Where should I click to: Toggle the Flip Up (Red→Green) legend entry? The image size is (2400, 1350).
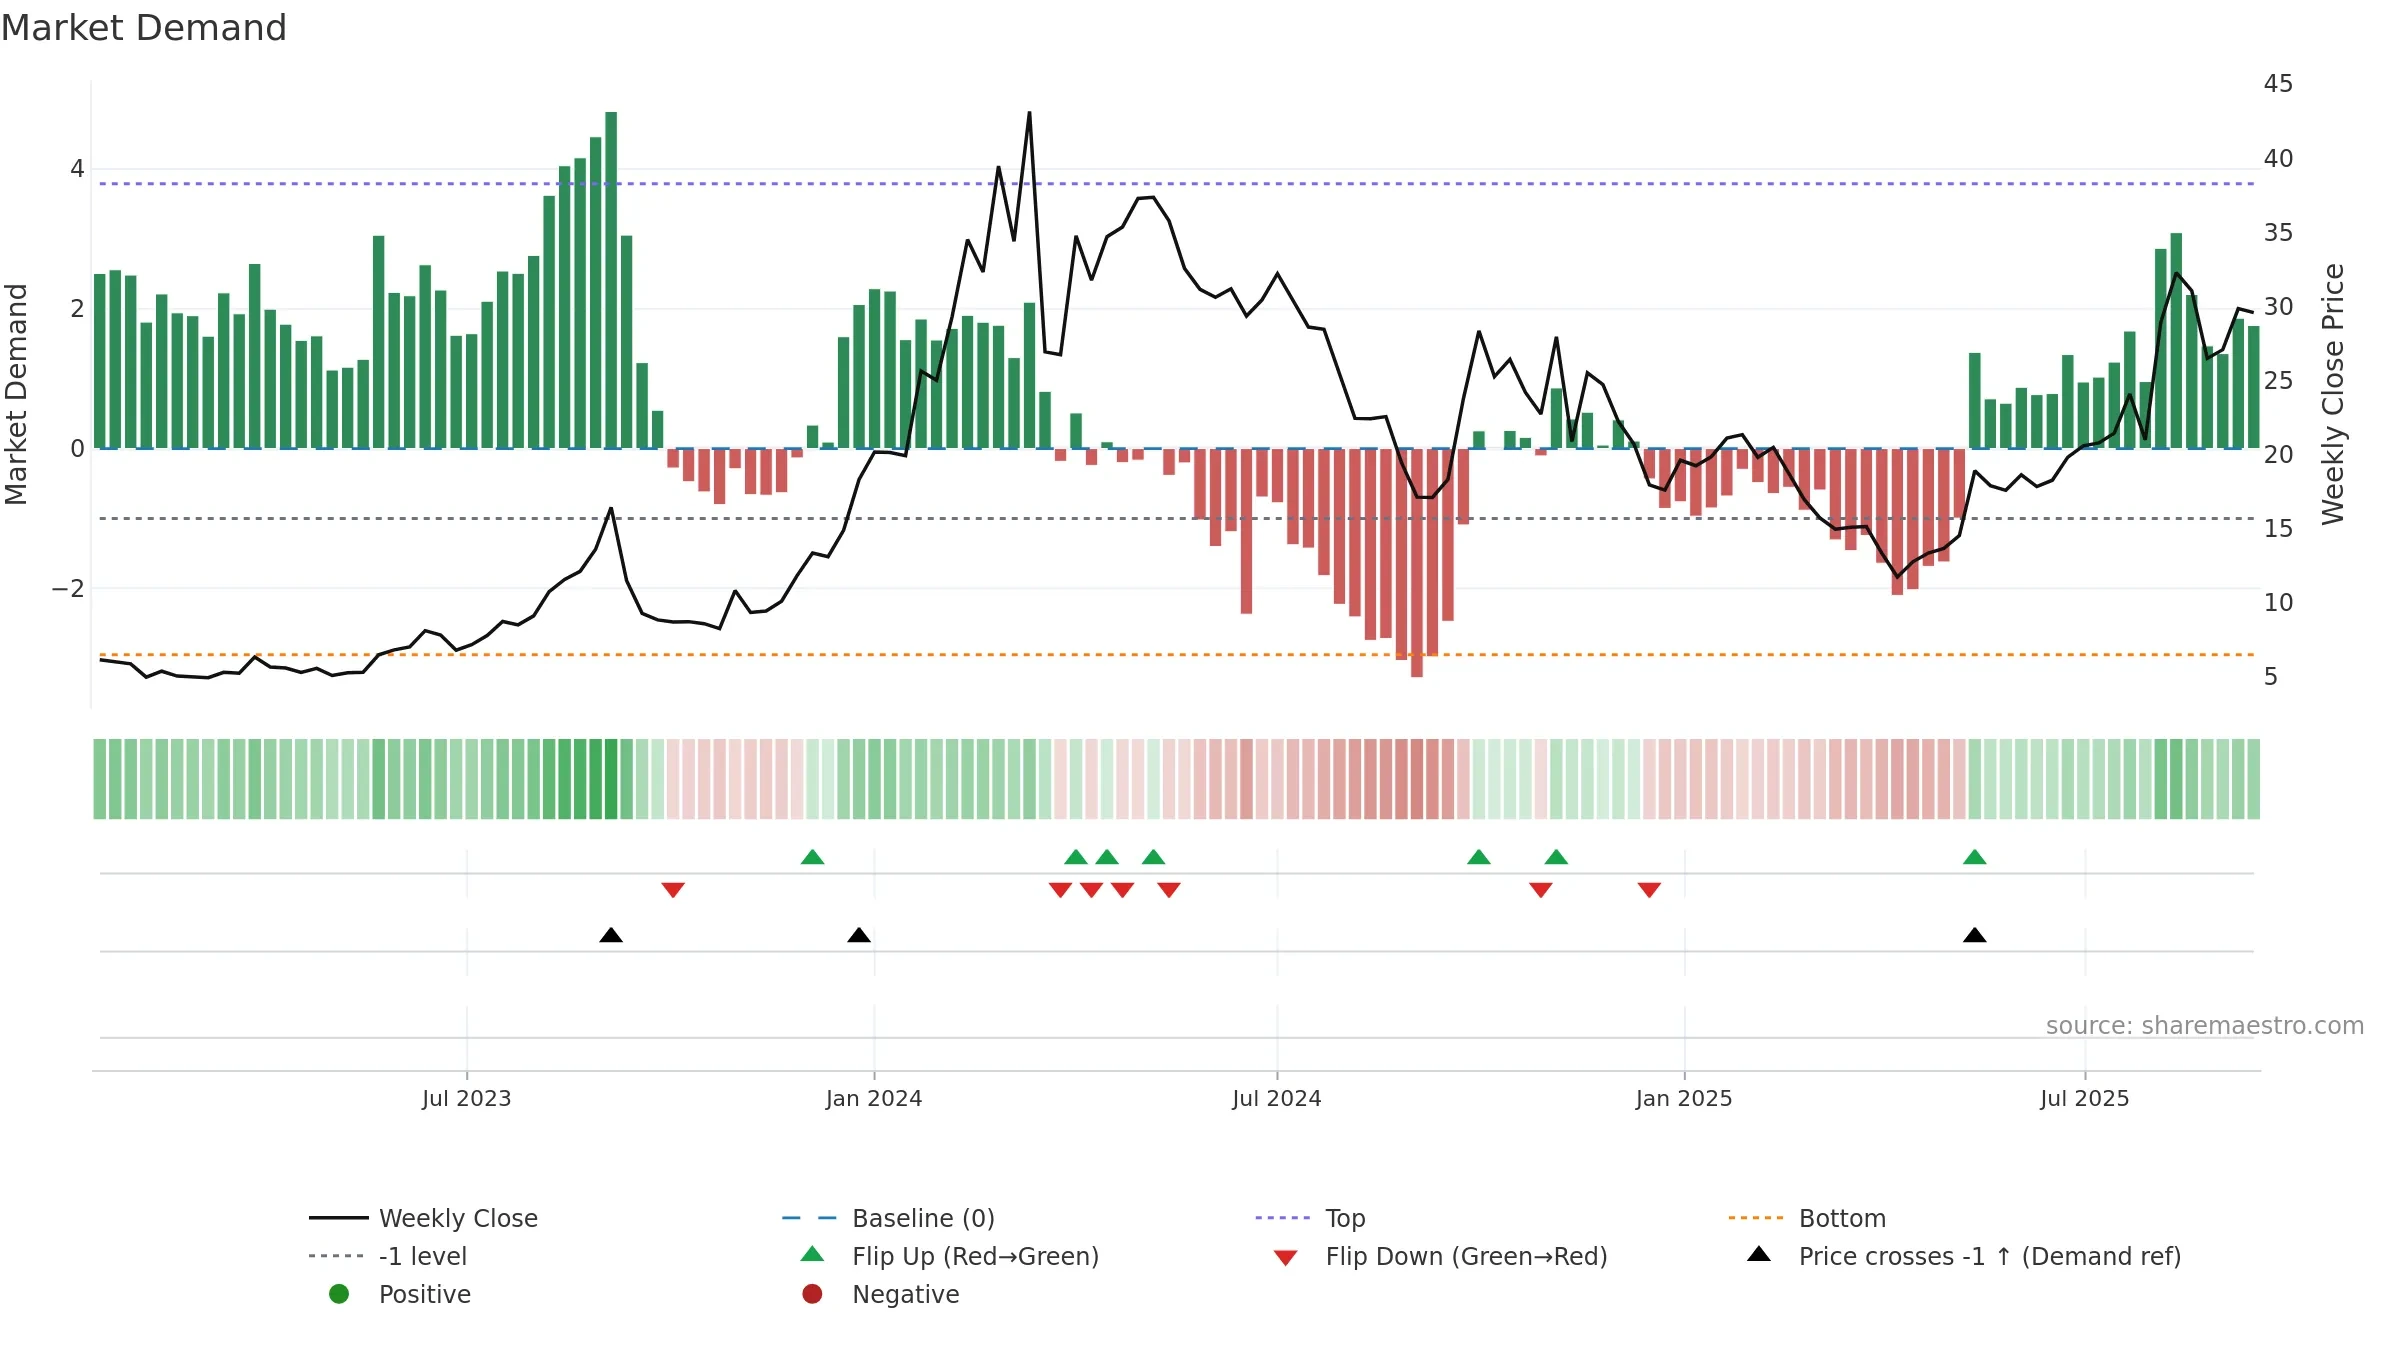point(950,1256)
